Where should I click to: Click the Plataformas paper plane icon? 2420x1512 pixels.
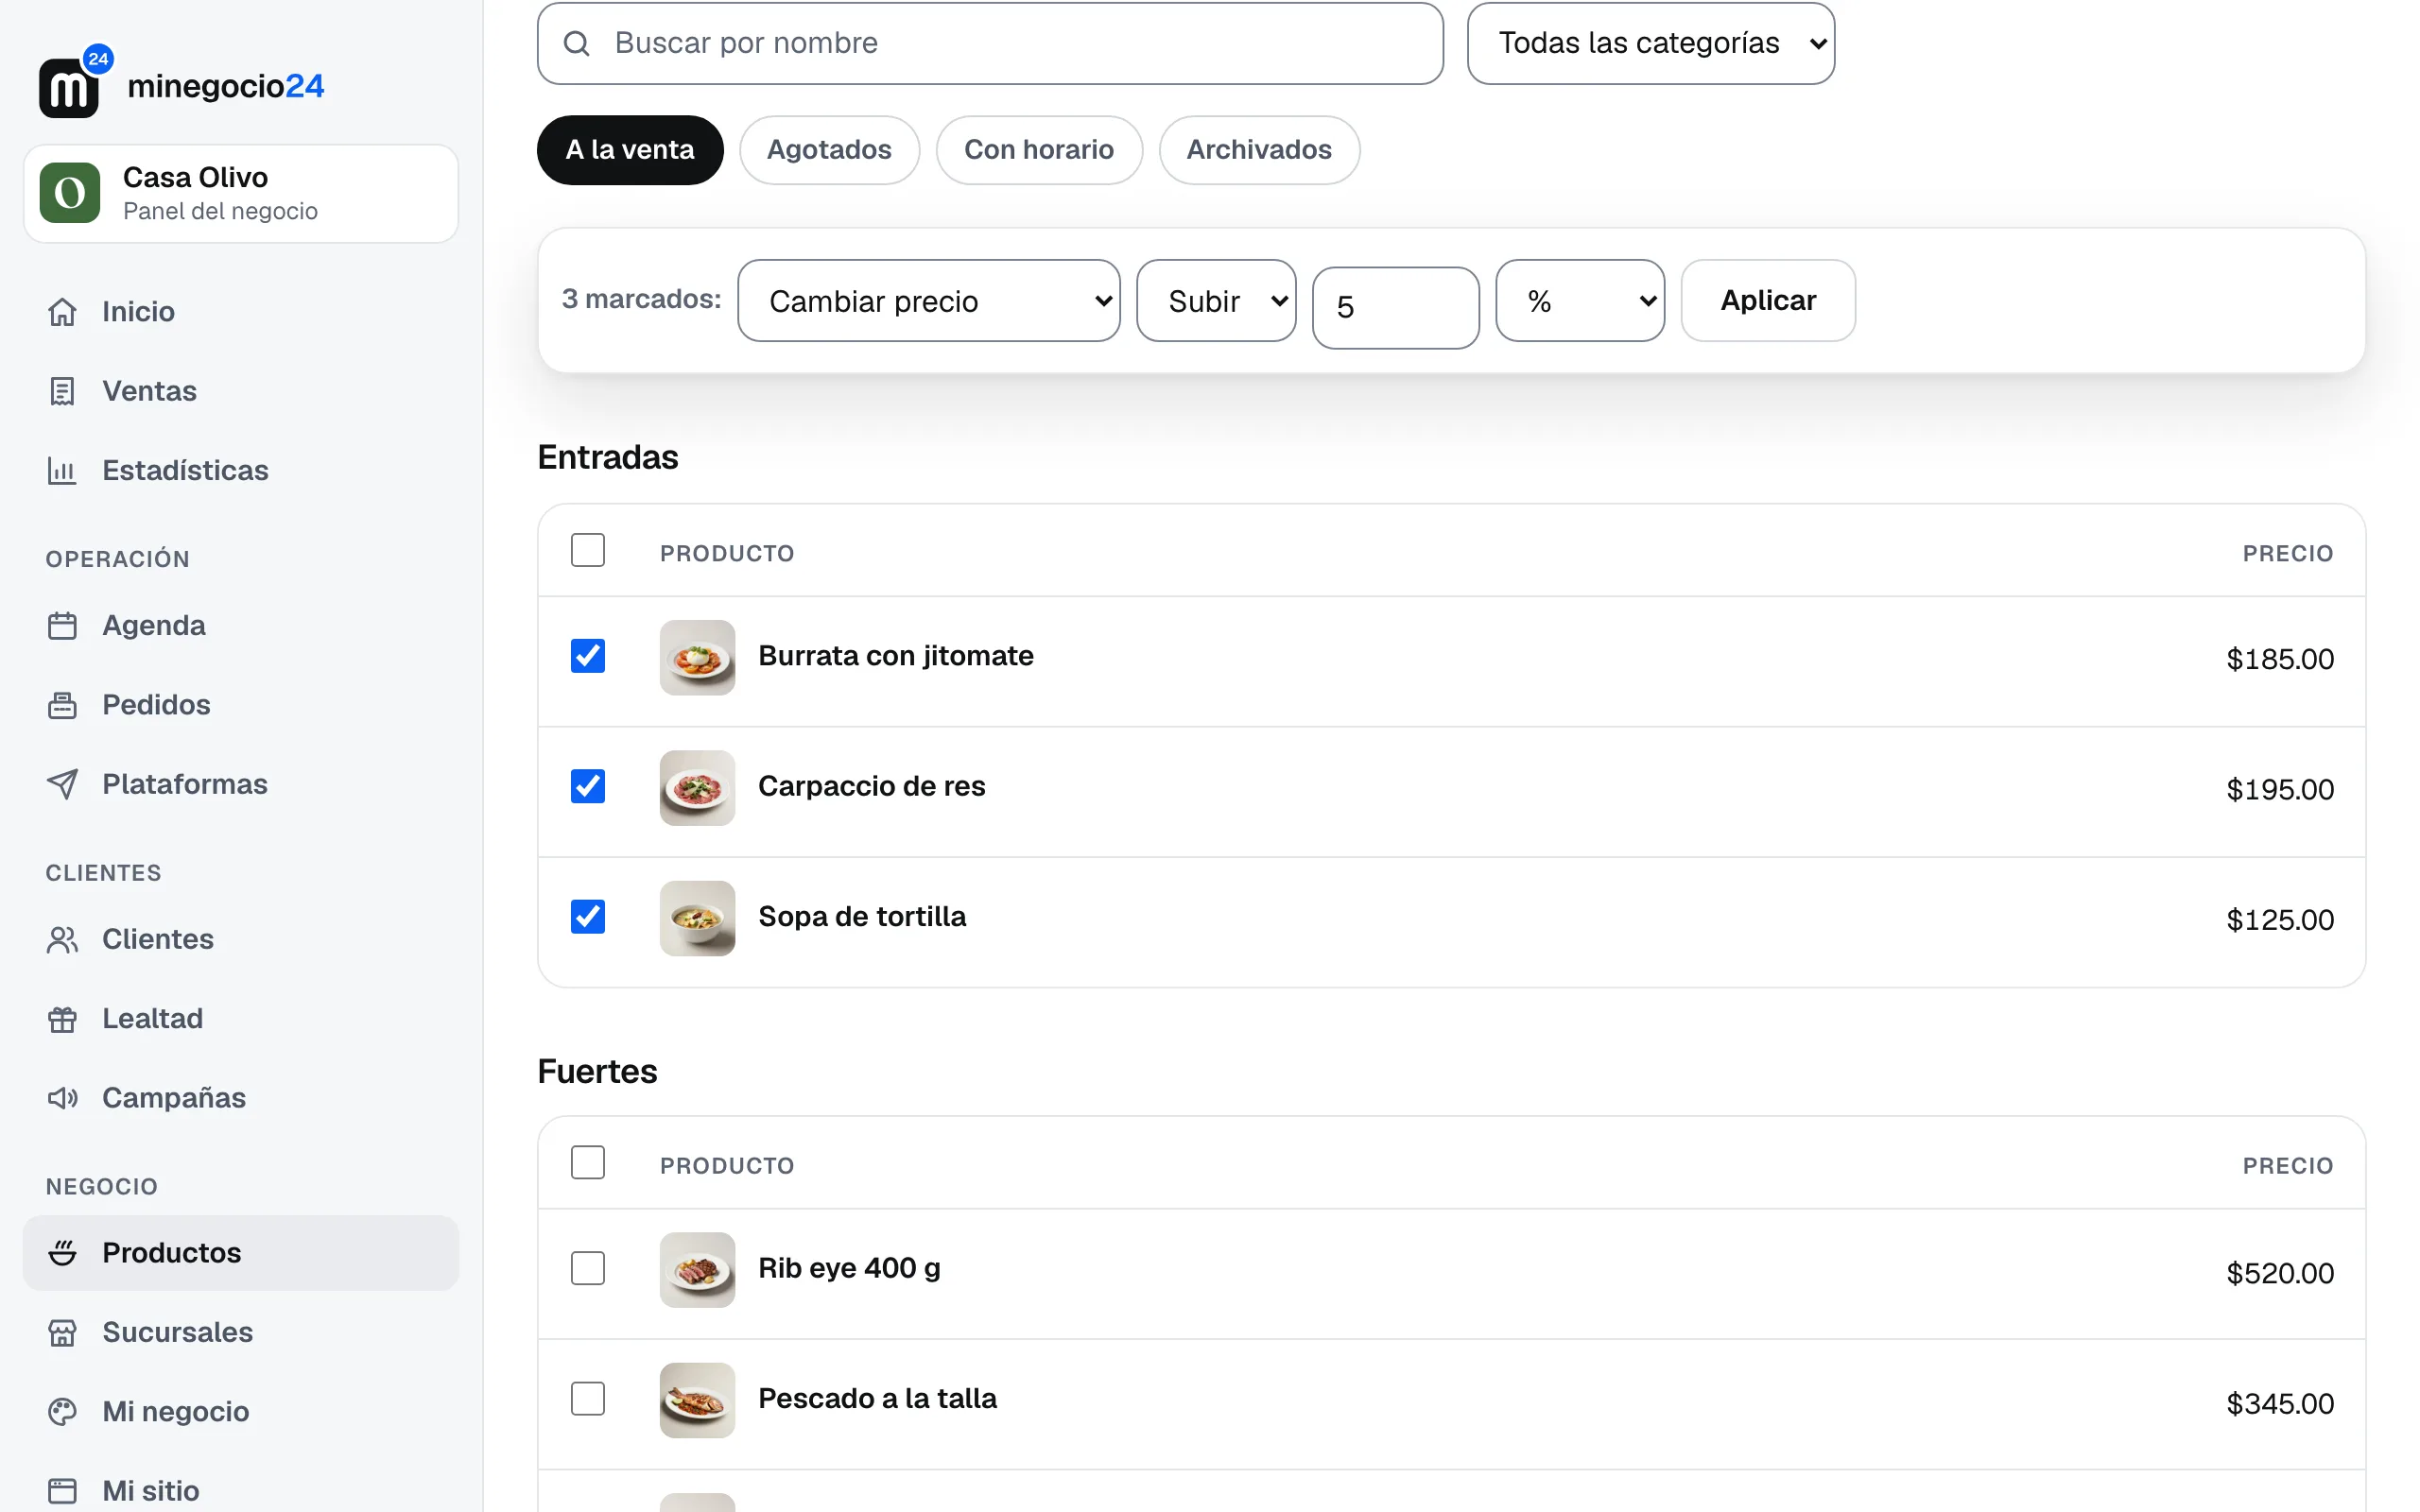click(x=62, y=784)
